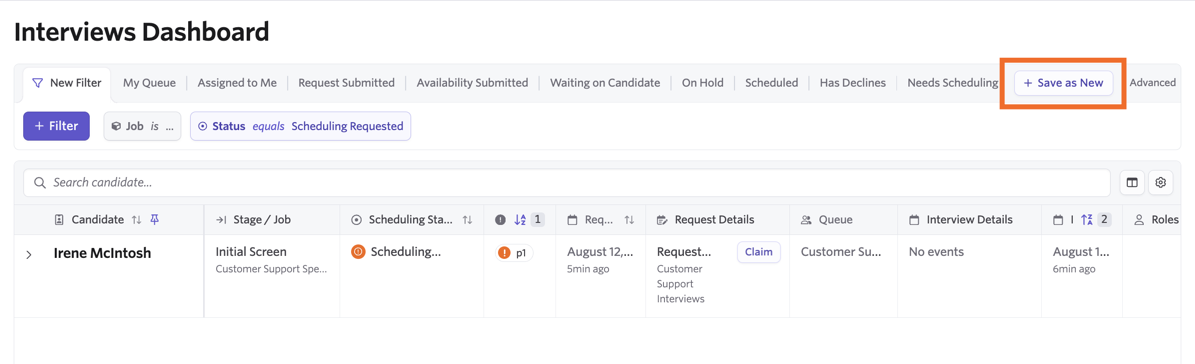1195x364 pixels.
Task: Click the priority sort A-Z icon
Action: (x=521, y=220)
